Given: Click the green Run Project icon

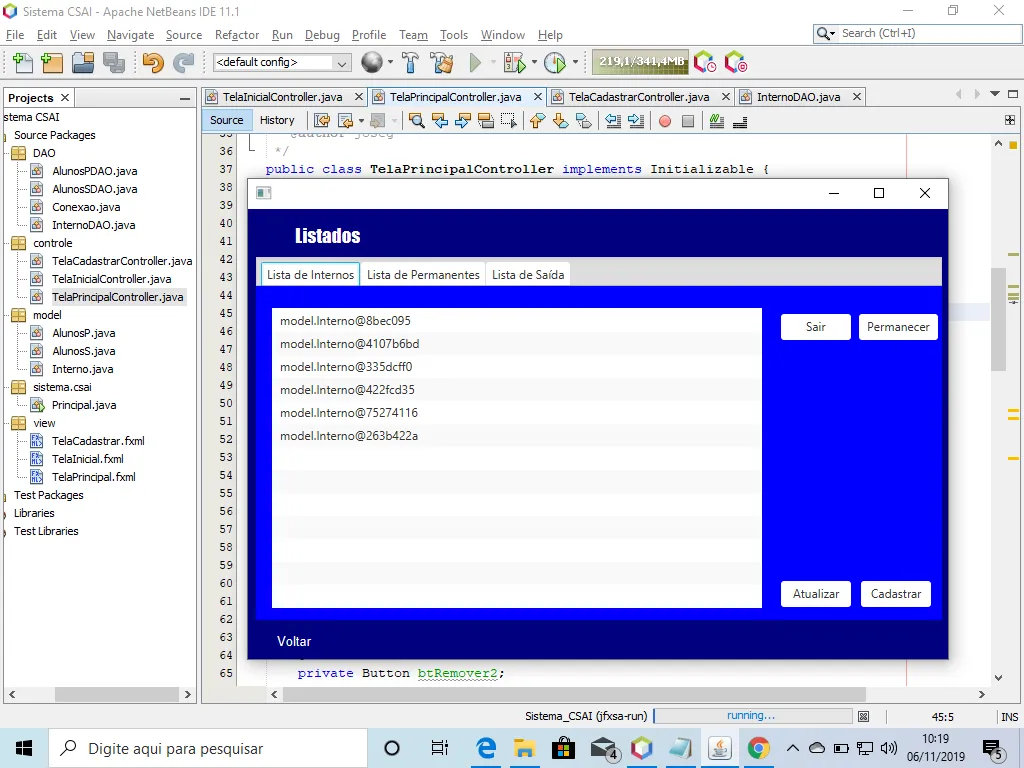Looking at the screenshot, I should (475, 63).
